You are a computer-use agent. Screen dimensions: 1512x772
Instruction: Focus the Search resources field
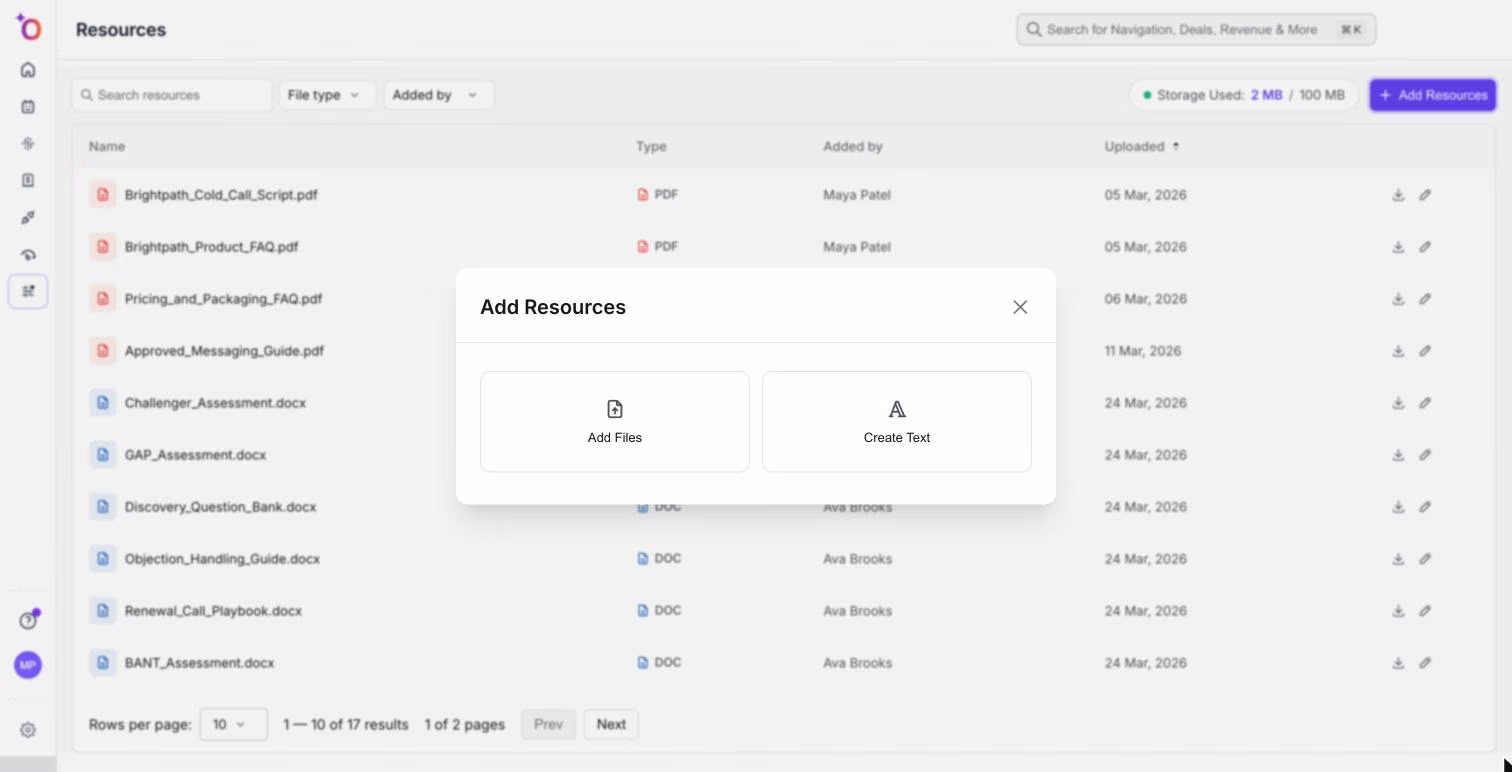(x=172, y=95)
